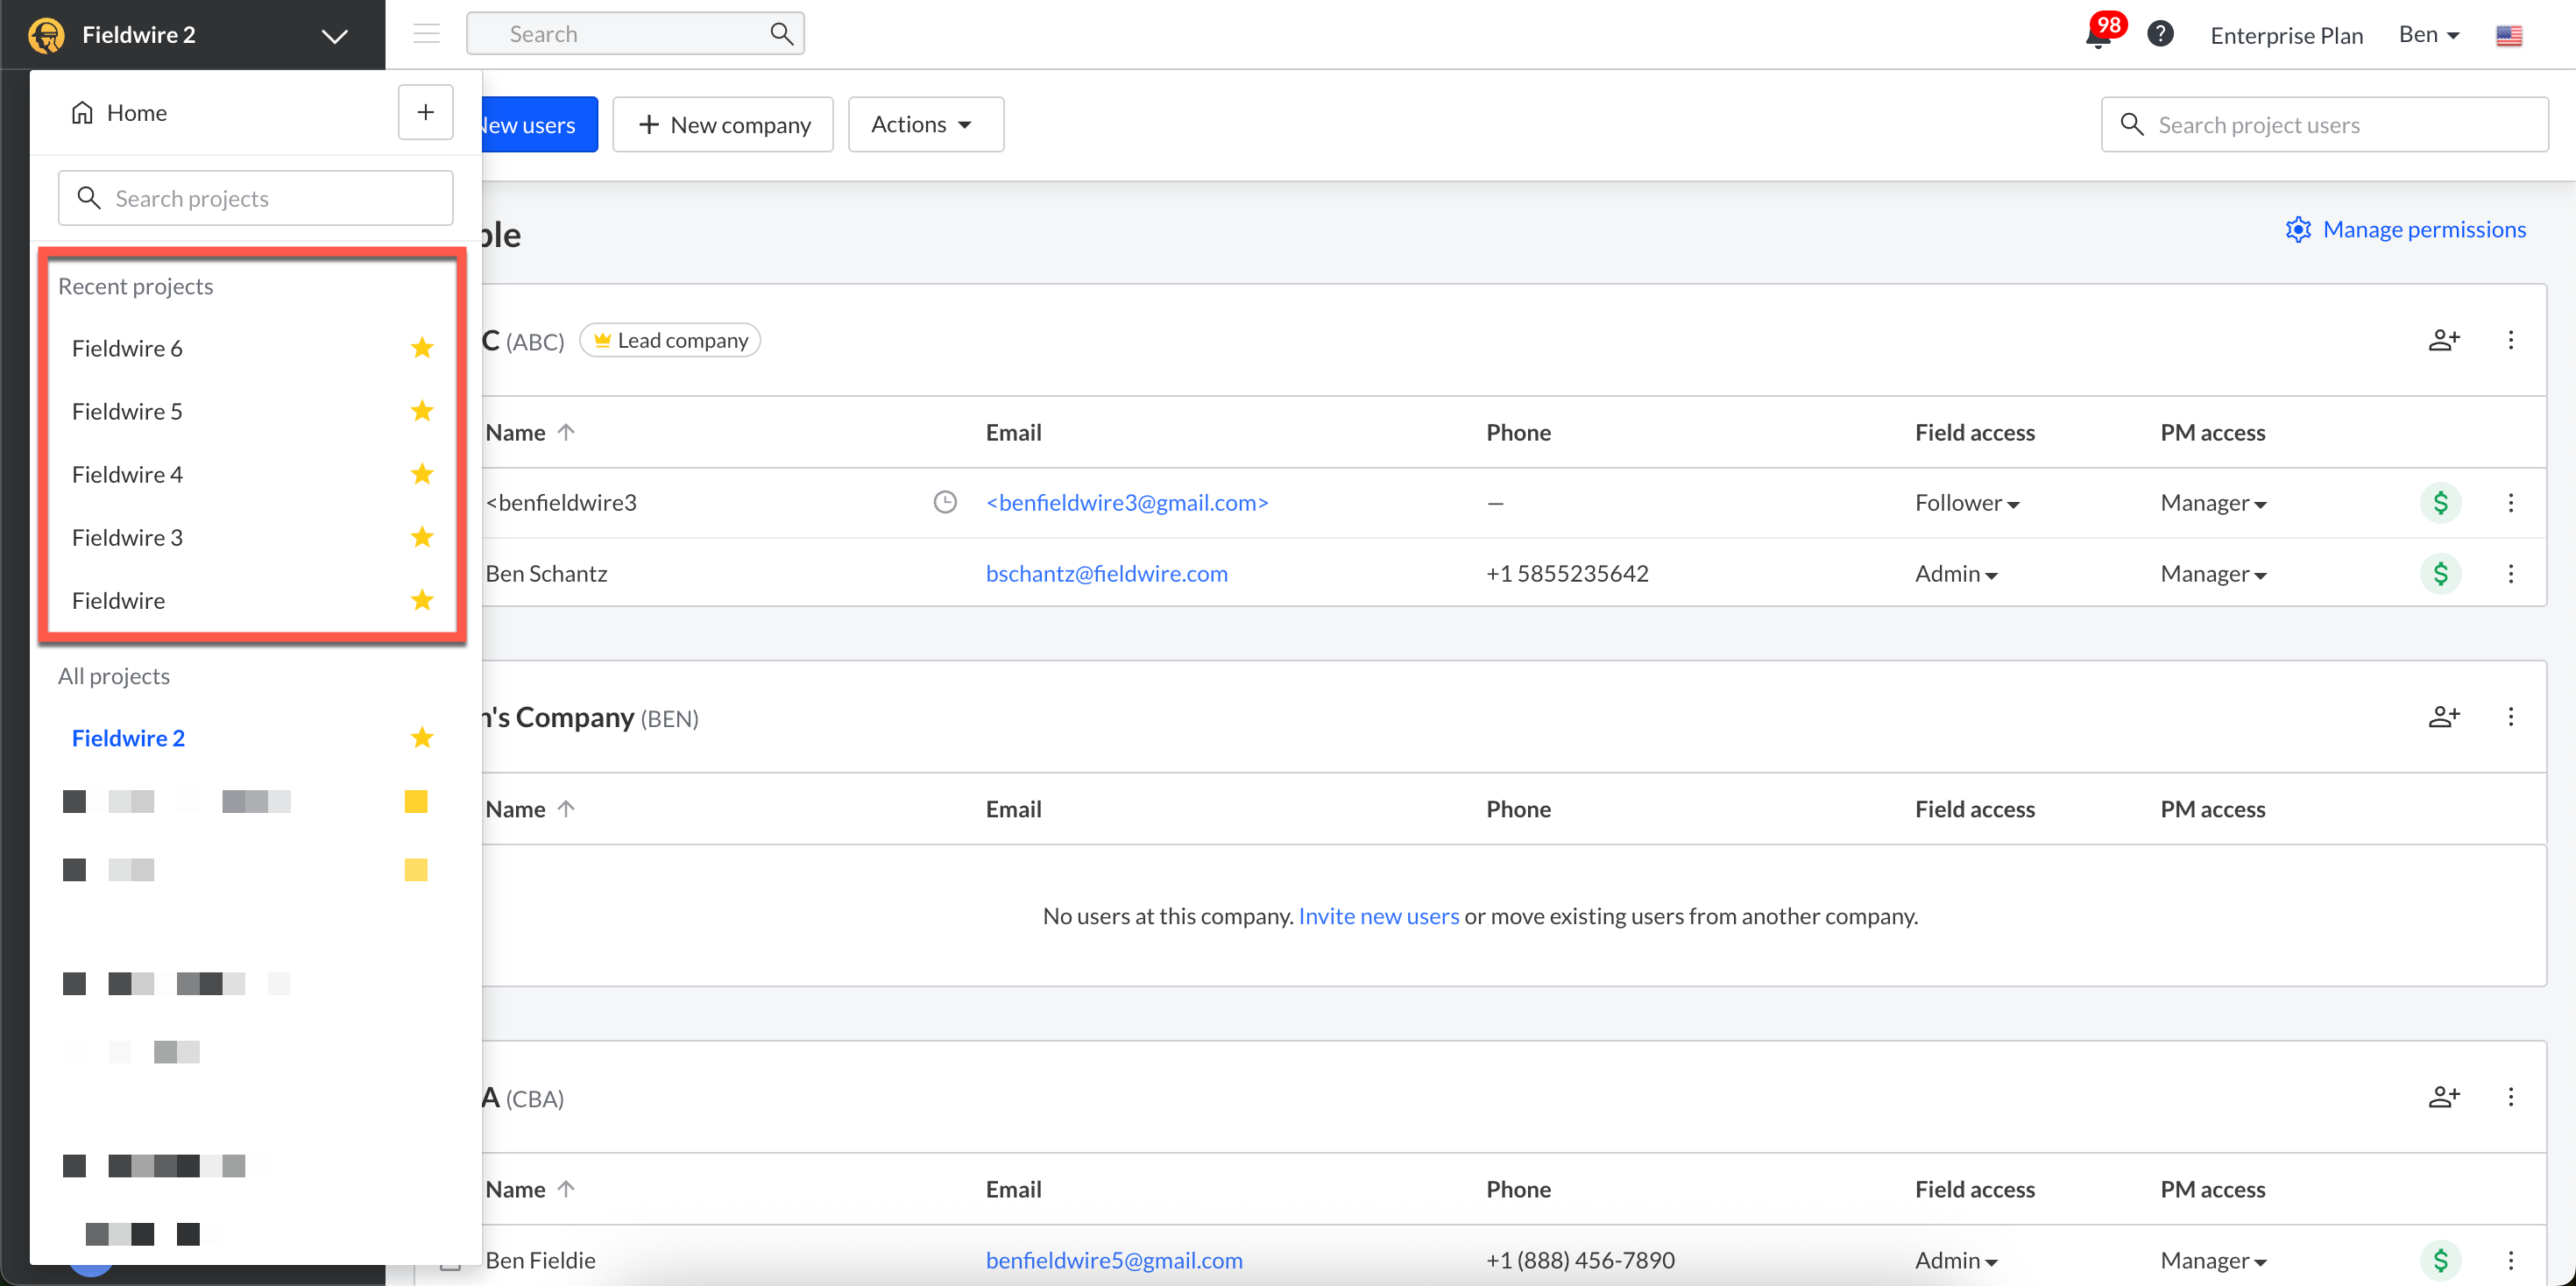Add user to Ben's Company icon
2576x1286 pixels.
[x=2443, y=717]
